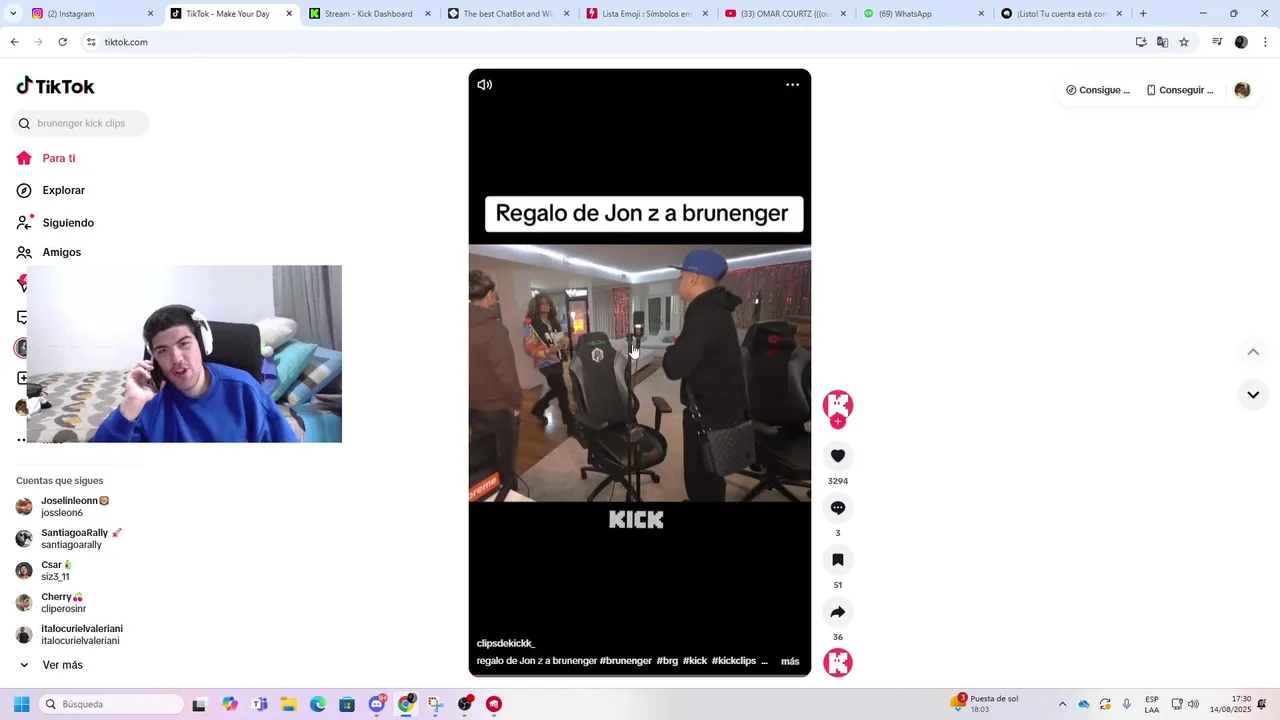This screenshot has height=720, width=1280.
Task: Reload the TikTok page
Action: coord(62,42)
